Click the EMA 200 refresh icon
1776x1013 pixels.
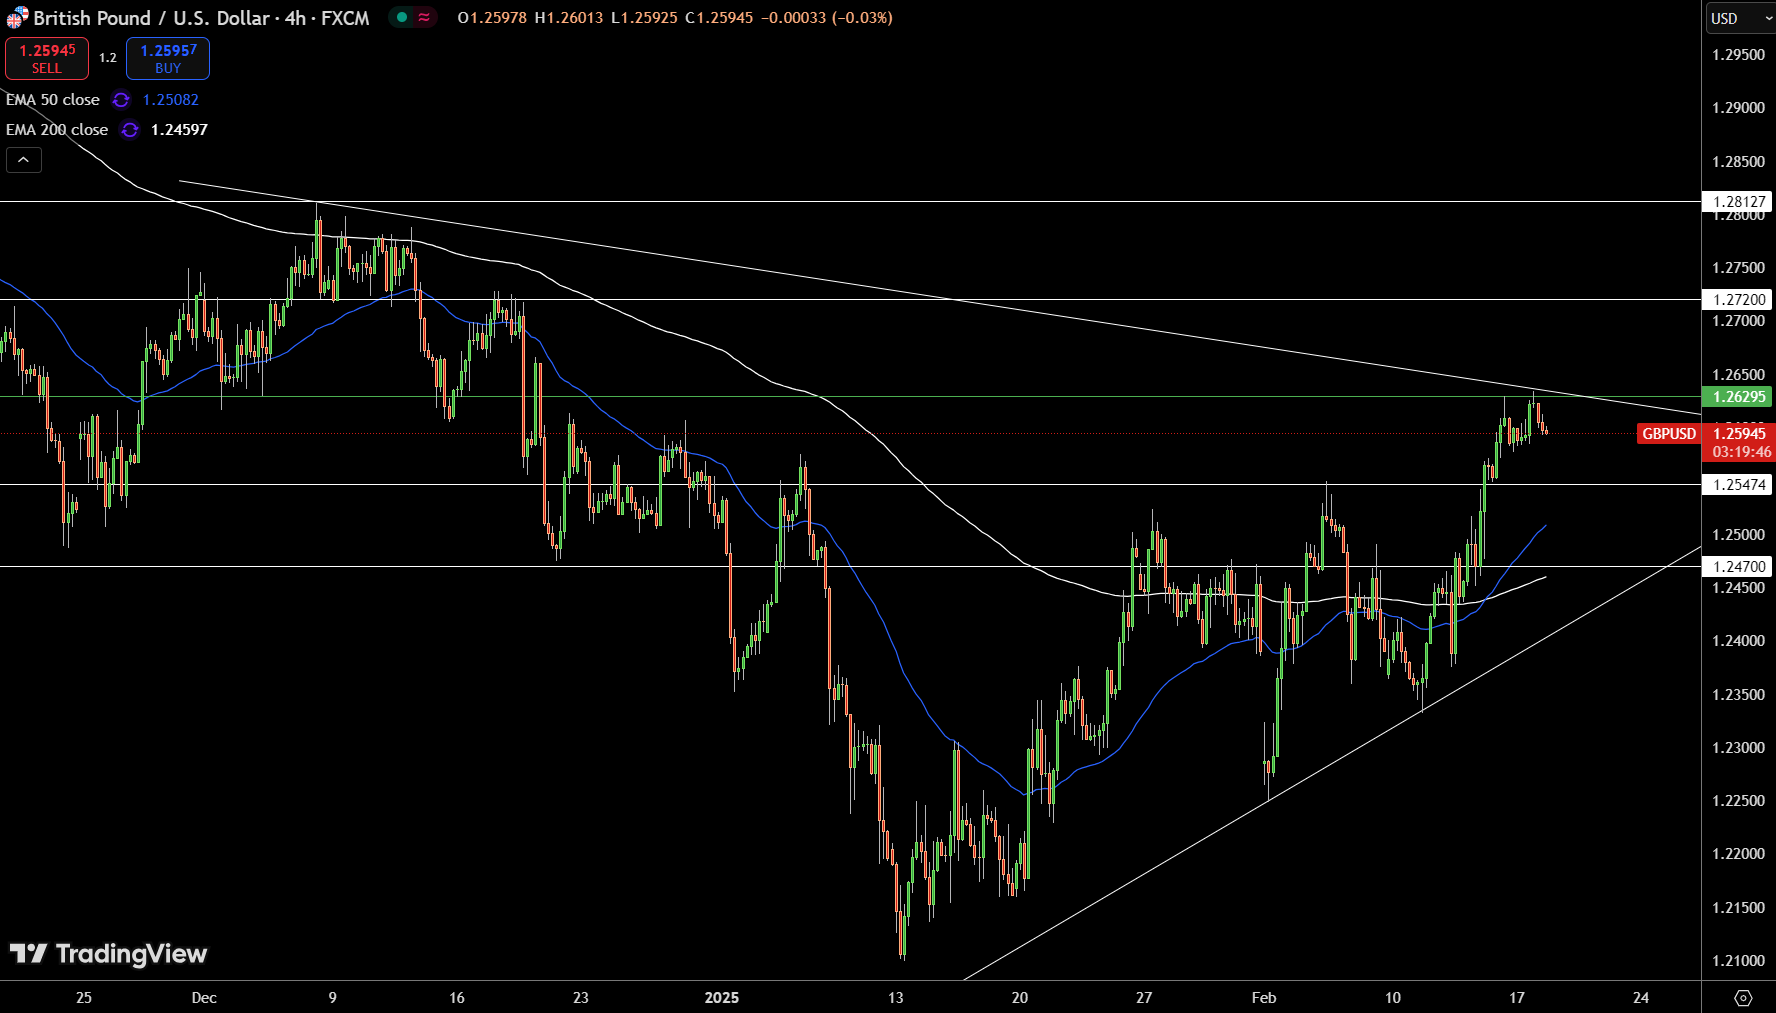(130, 130)
